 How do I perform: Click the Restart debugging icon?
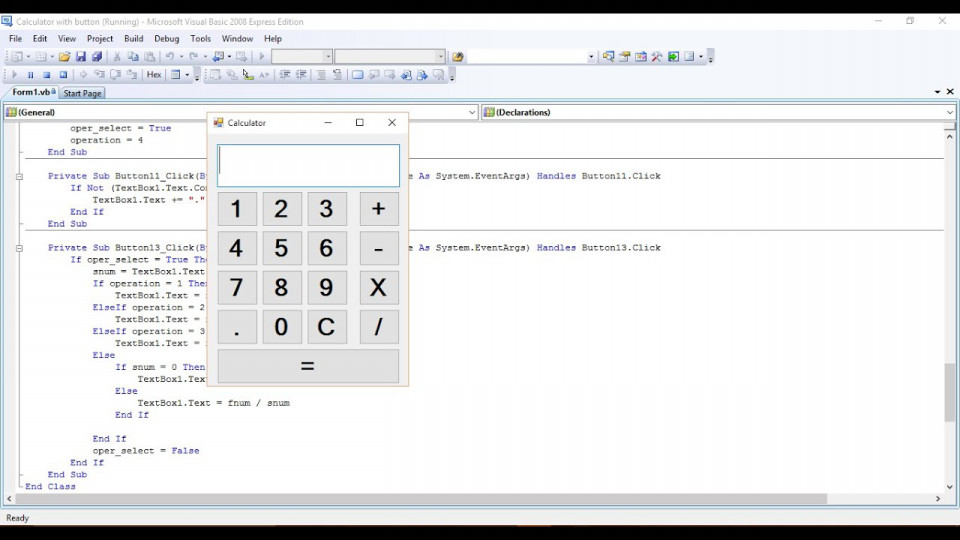click(x=63, y=75)
